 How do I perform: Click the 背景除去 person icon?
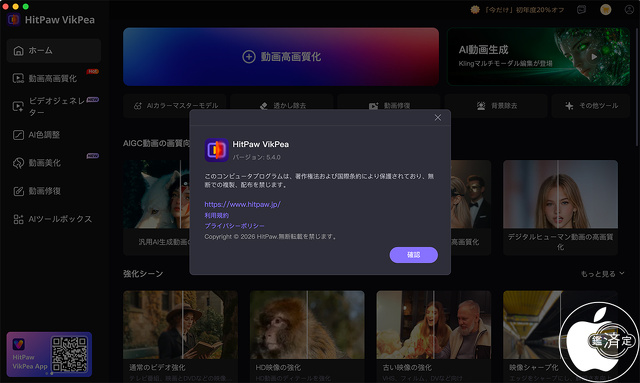[x=481, y=106]
